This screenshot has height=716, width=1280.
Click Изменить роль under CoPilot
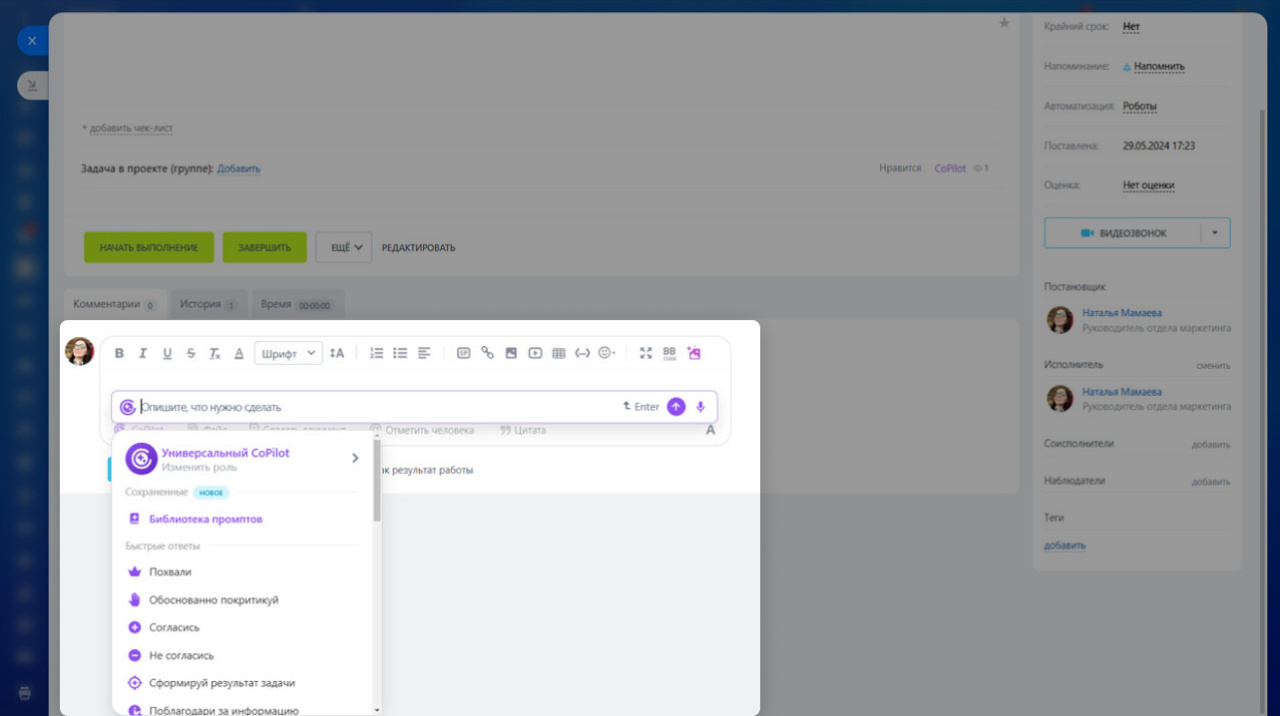tap(199, 467)
